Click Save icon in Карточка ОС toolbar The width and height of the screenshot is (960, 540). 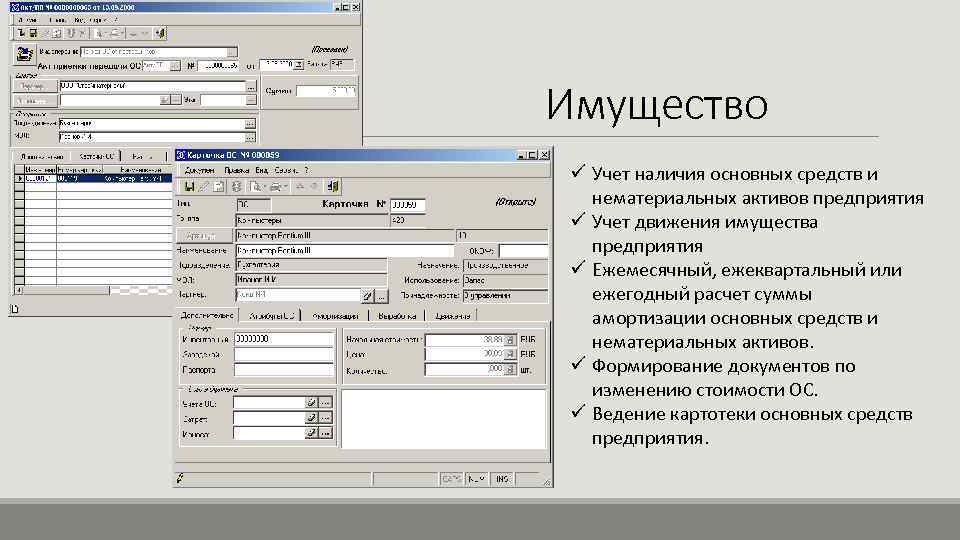click(x=189, y=187)
